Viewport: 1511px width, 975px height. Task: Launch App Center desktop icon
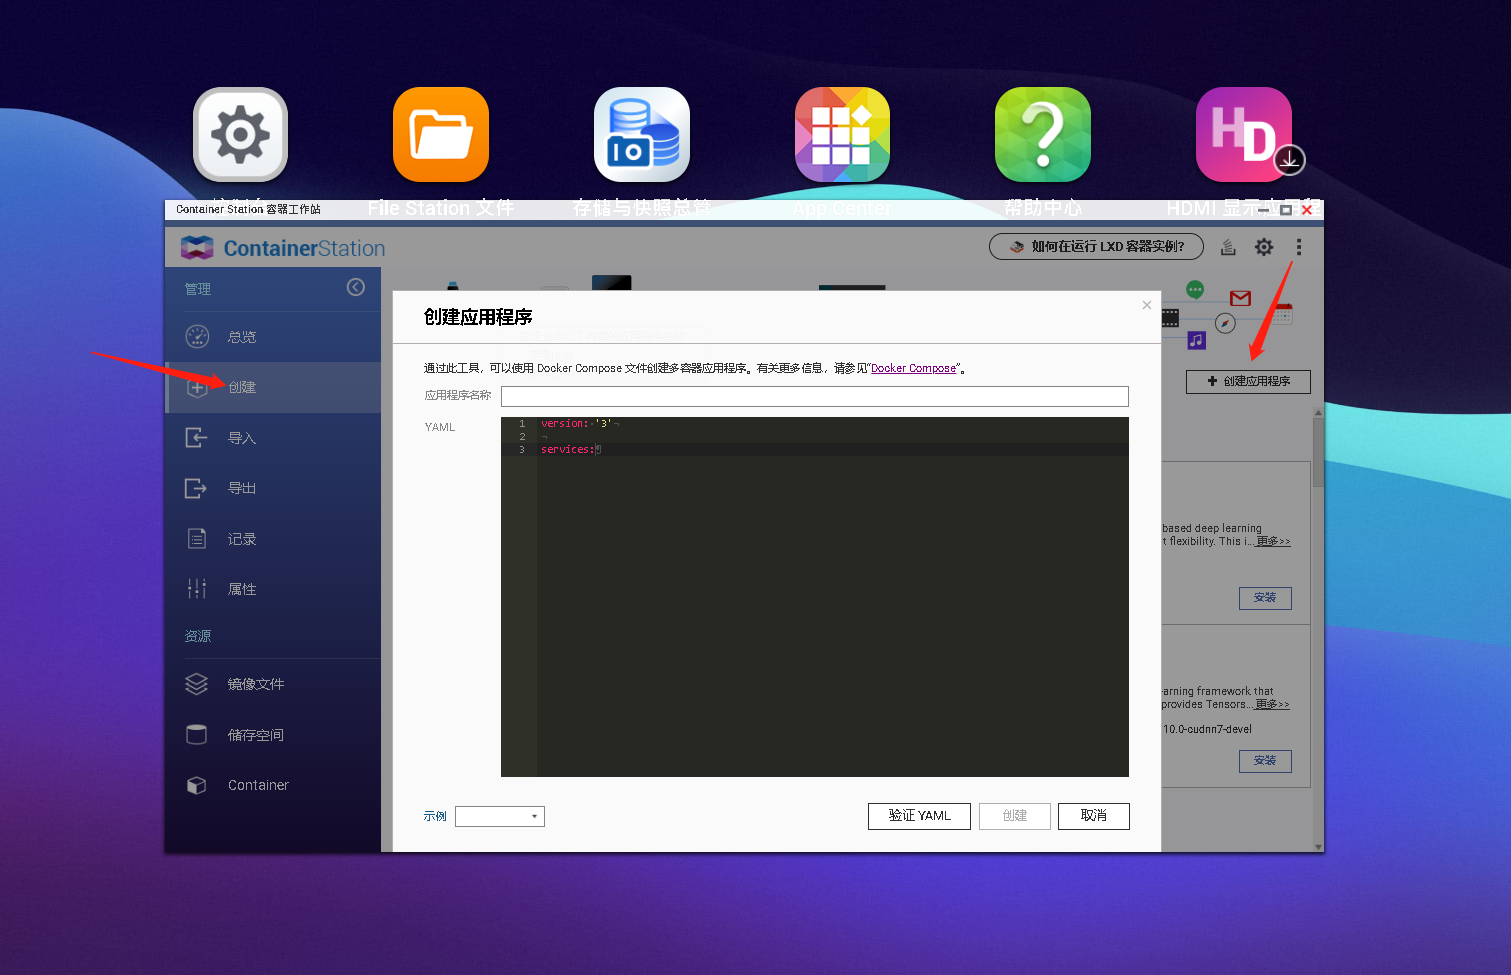[842, 135]
